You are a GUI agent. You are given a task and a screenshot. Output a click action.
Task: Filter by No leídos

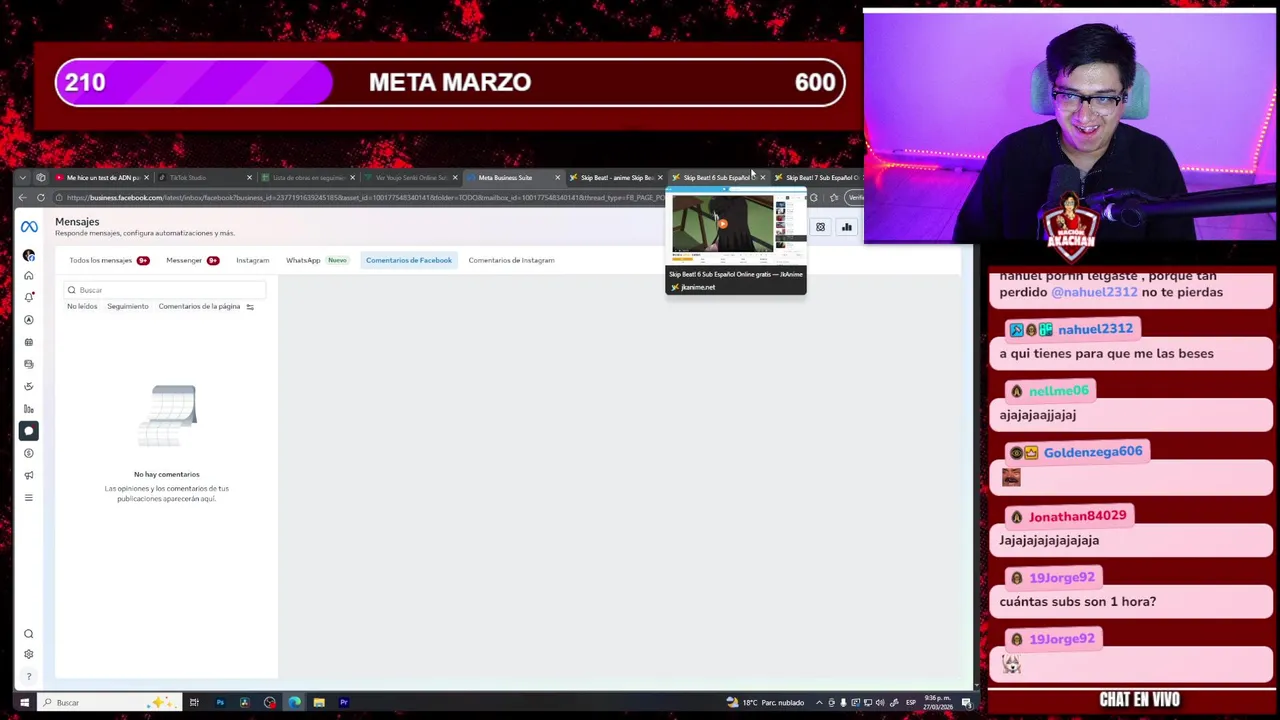point(82,306)
